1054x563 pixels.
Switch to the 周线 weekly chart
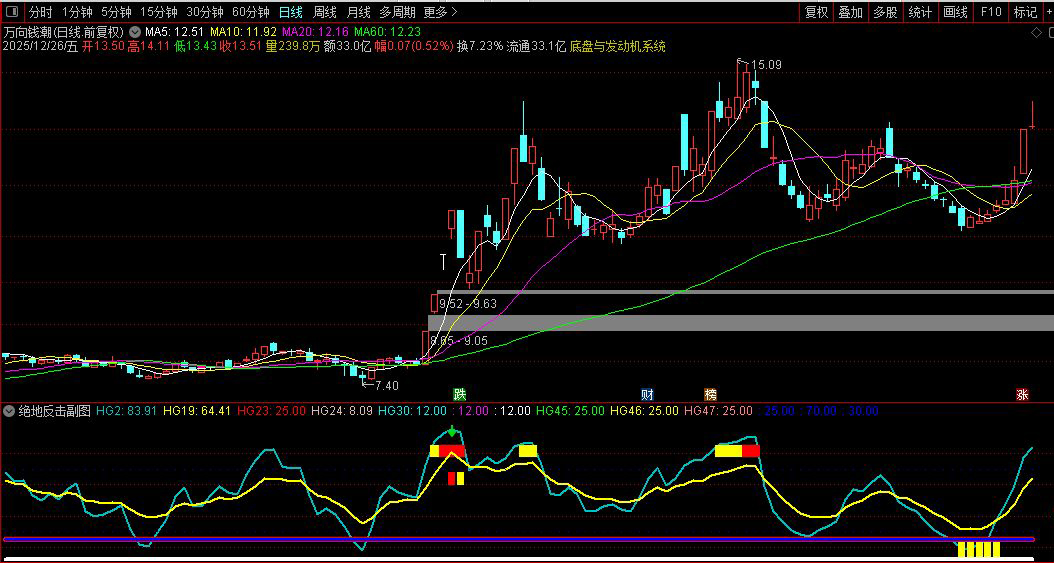click(325, 13)
